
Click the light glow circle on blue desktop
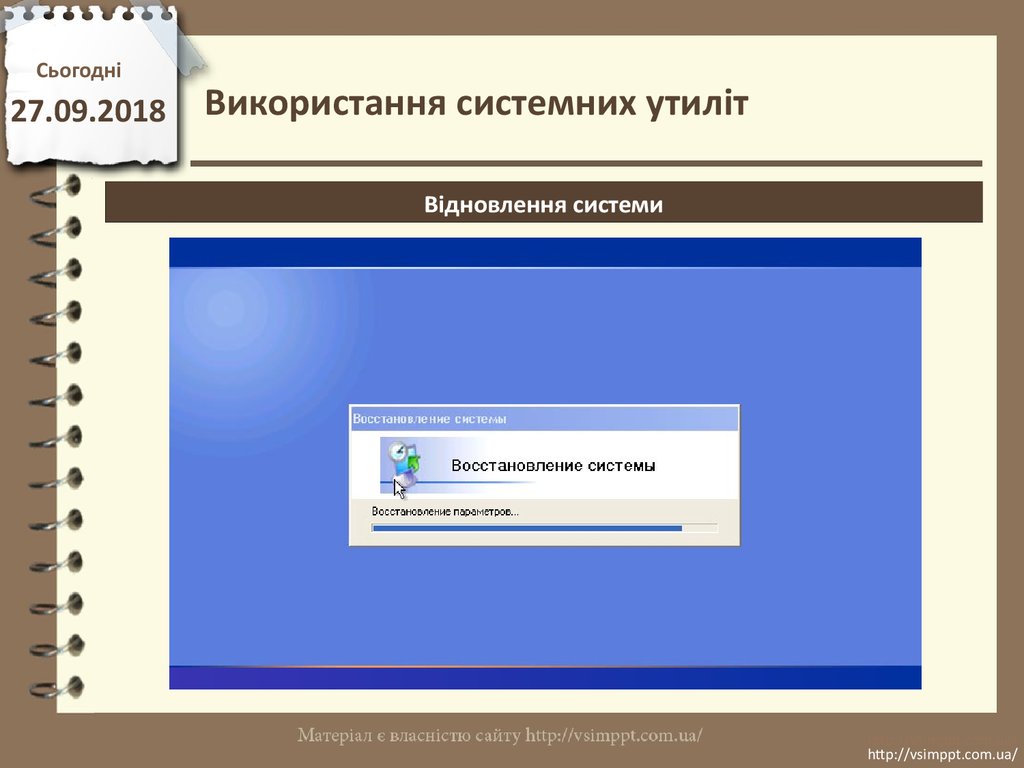tap(226, 312)
